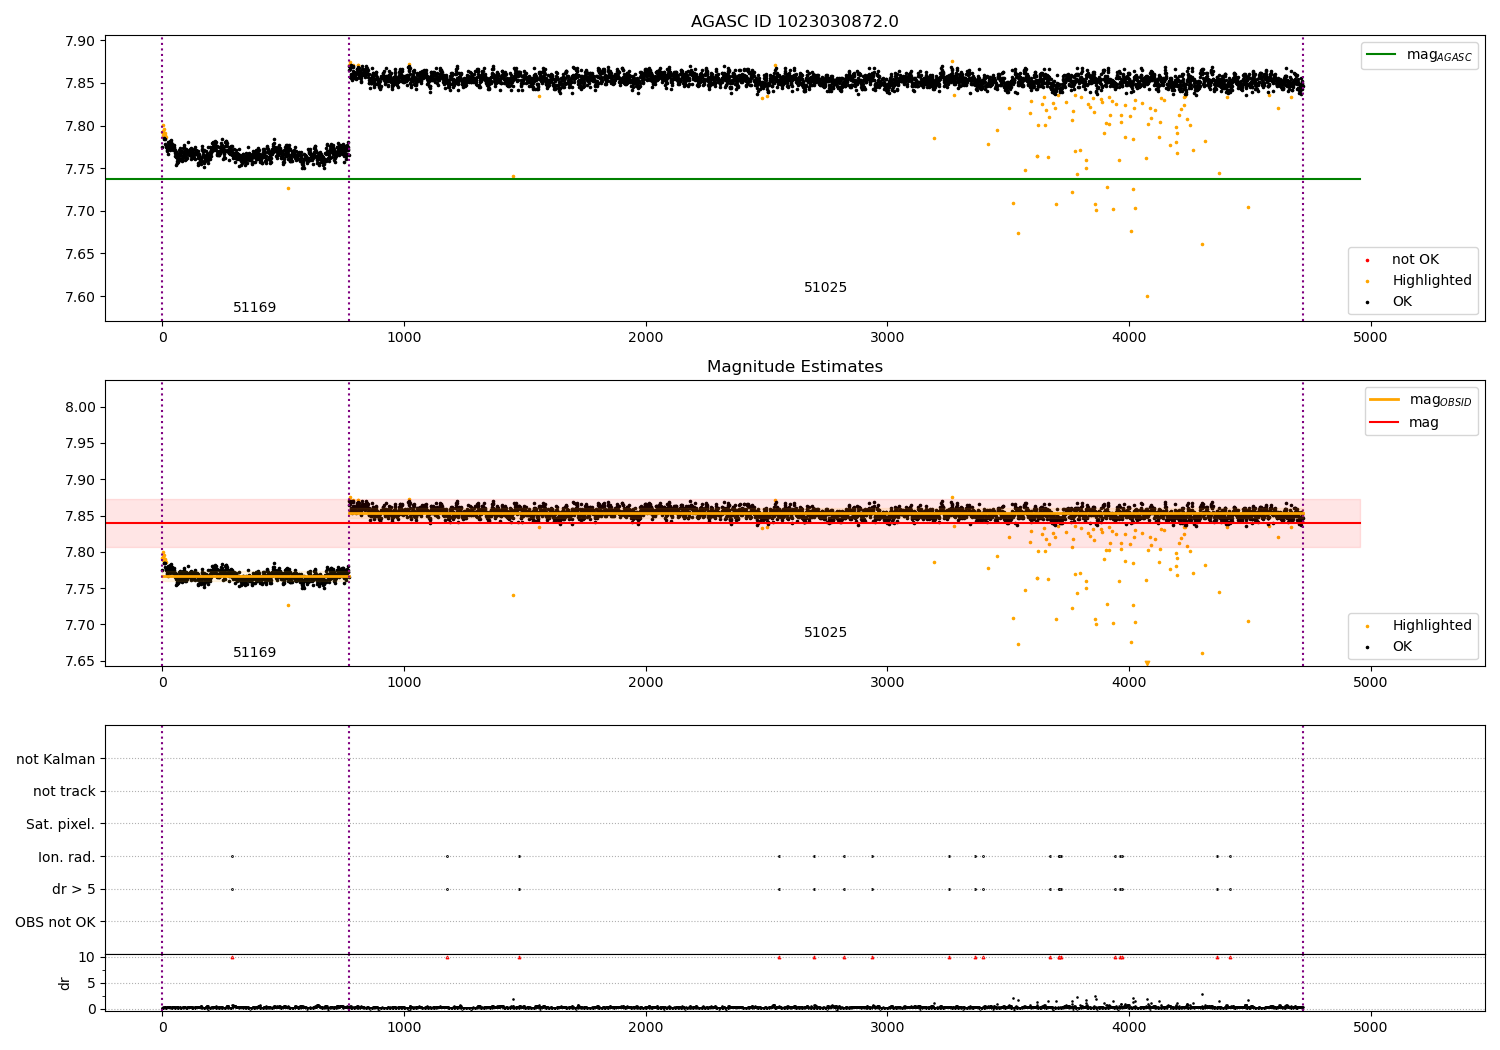Click x-axis tick '3000' of the Magnitude Estimates plot

click(887, 682)
